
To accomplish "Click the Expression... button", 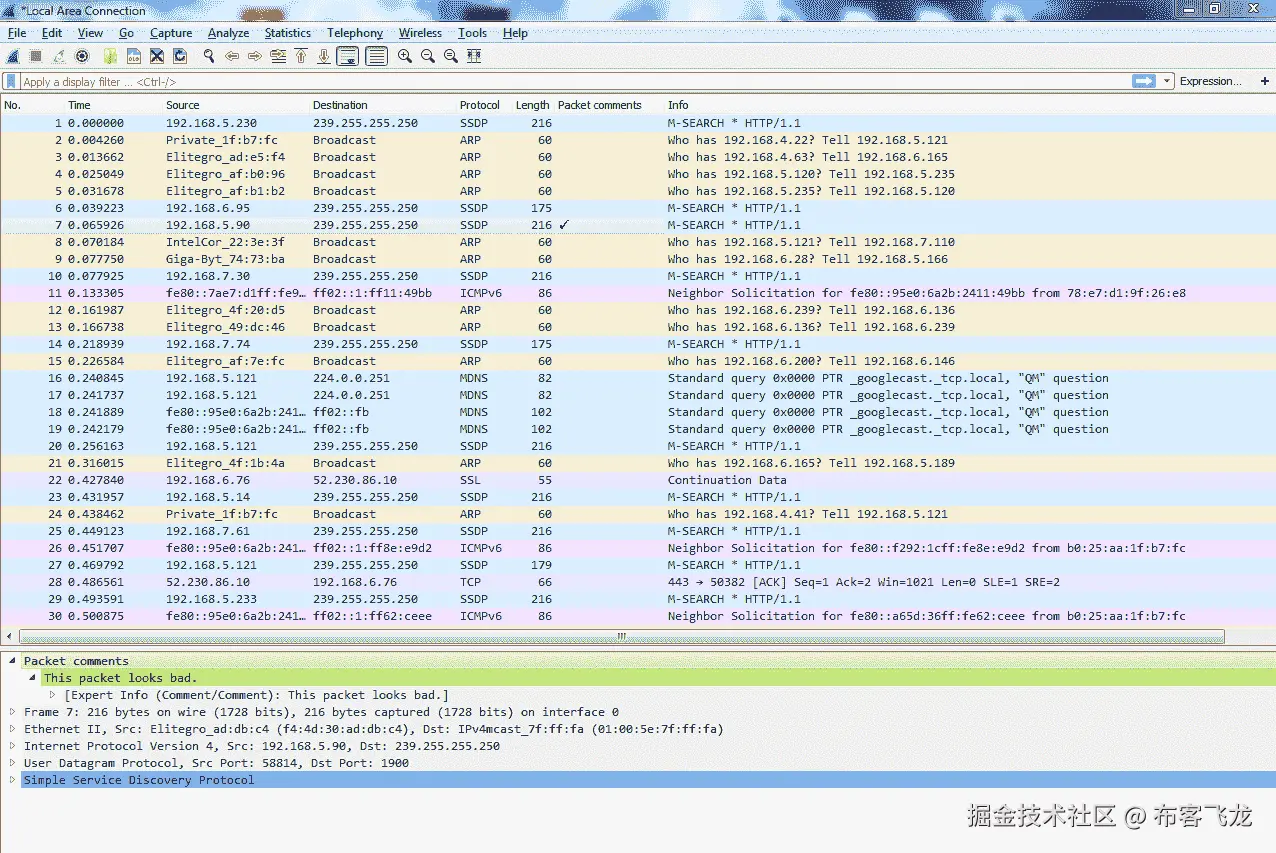I will [x=1210, y=81].
